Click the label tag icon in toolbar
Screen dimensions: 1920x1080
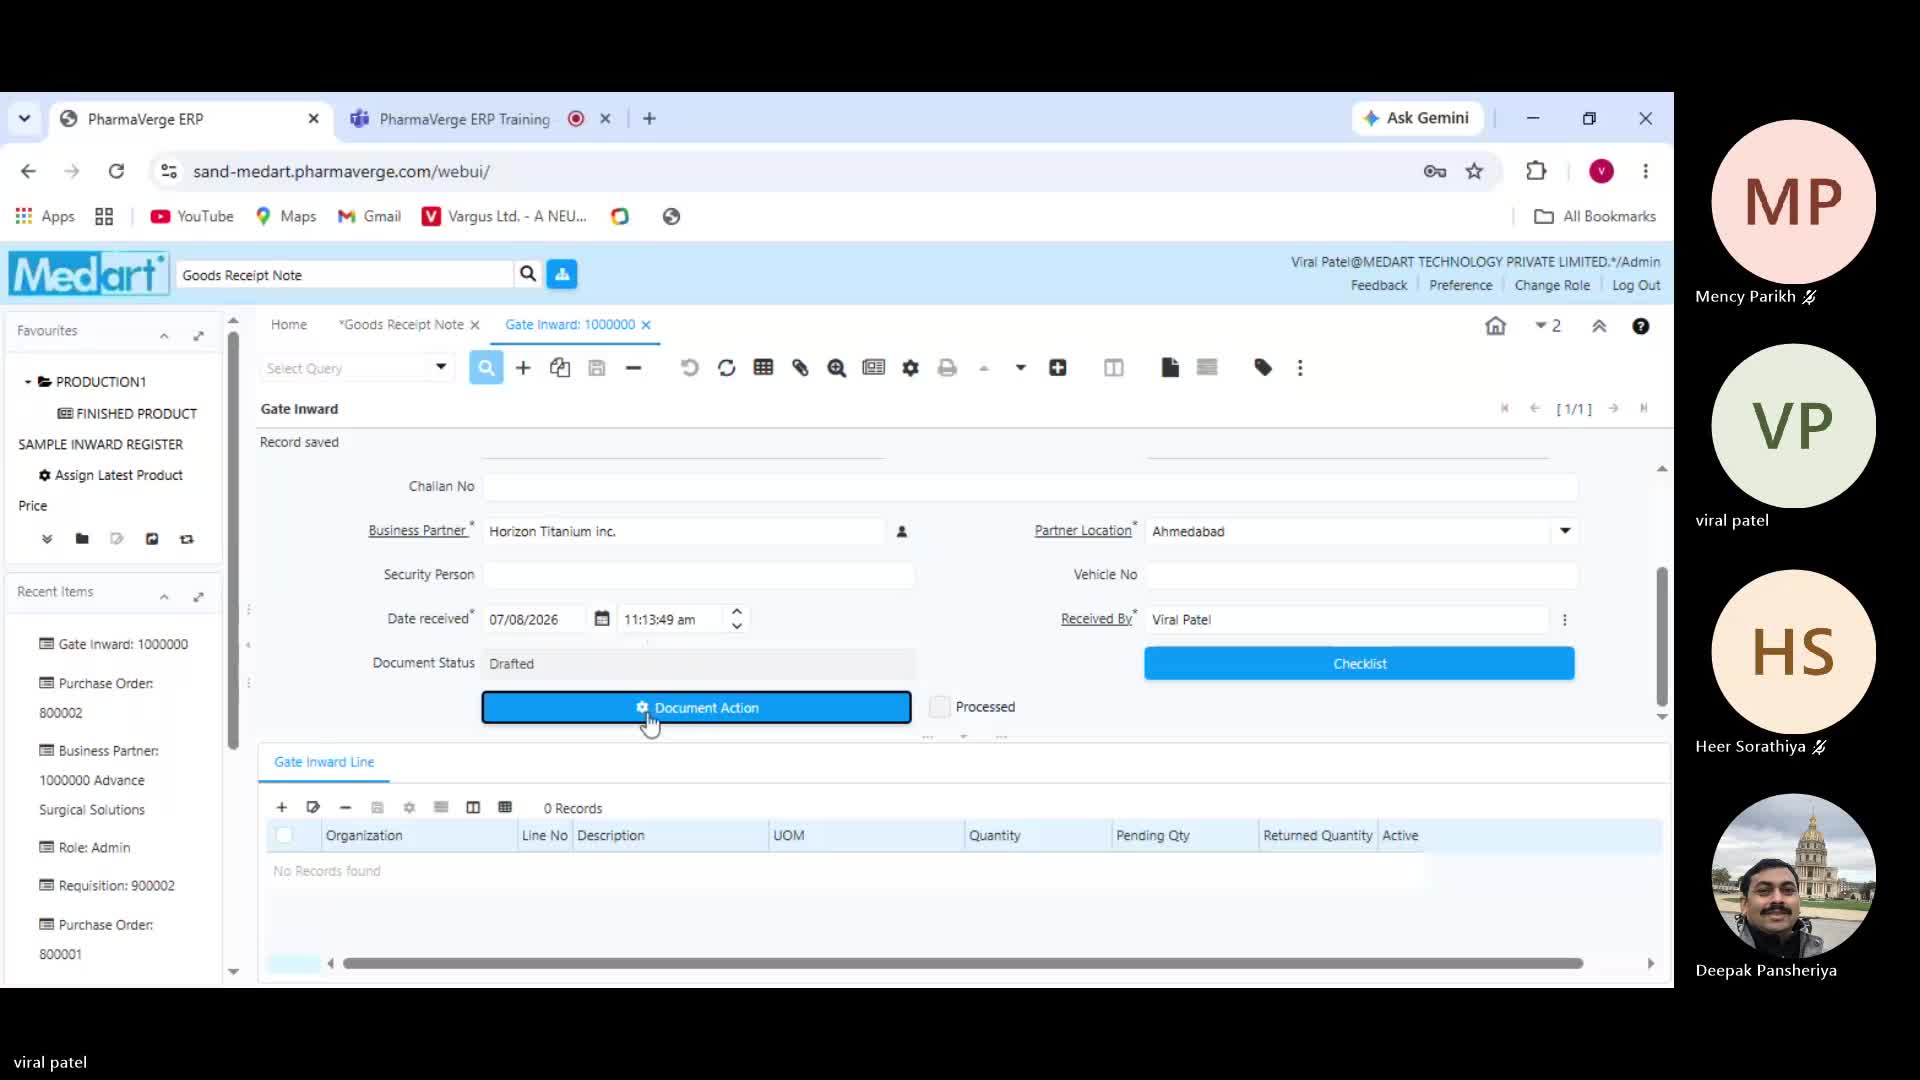click(x=1263, y=368)
